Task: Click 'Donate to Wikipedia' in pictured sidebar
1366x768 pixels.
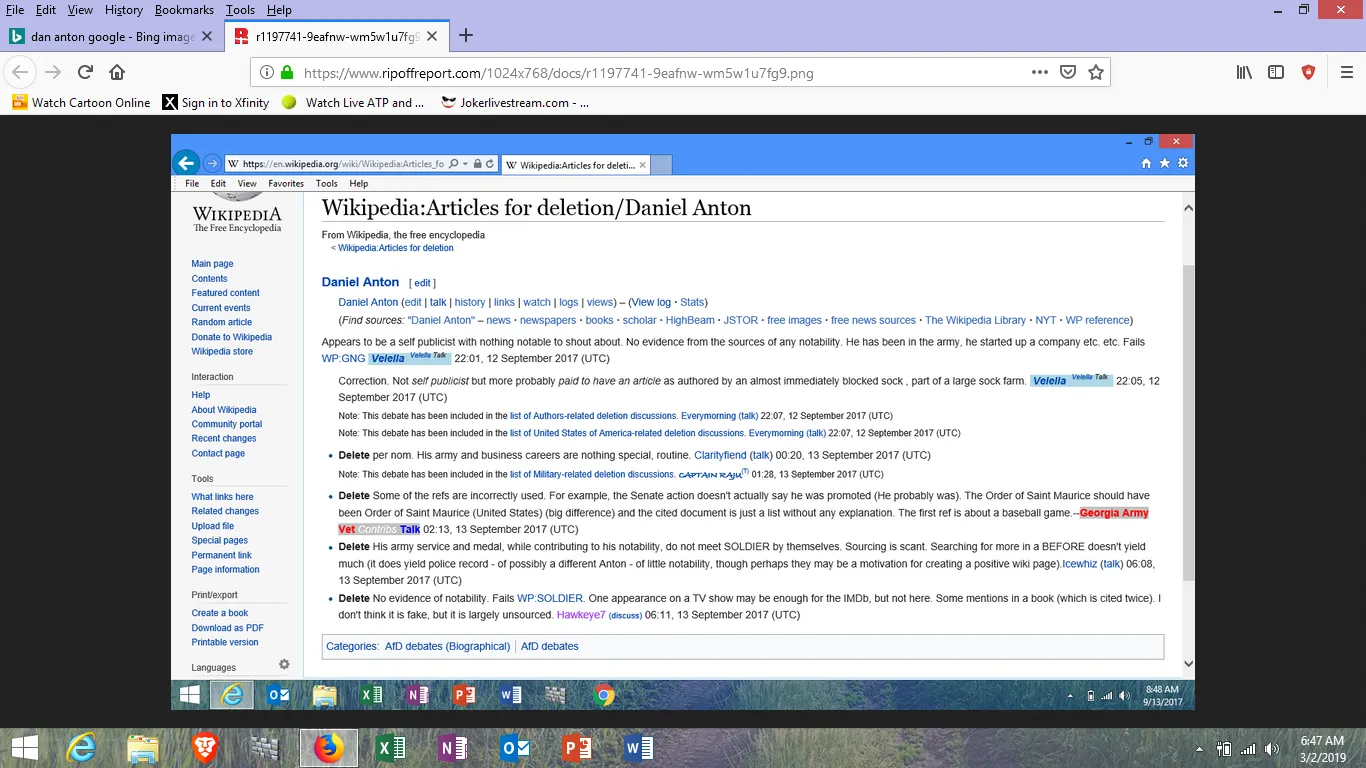Action: (x=232, y=337)
